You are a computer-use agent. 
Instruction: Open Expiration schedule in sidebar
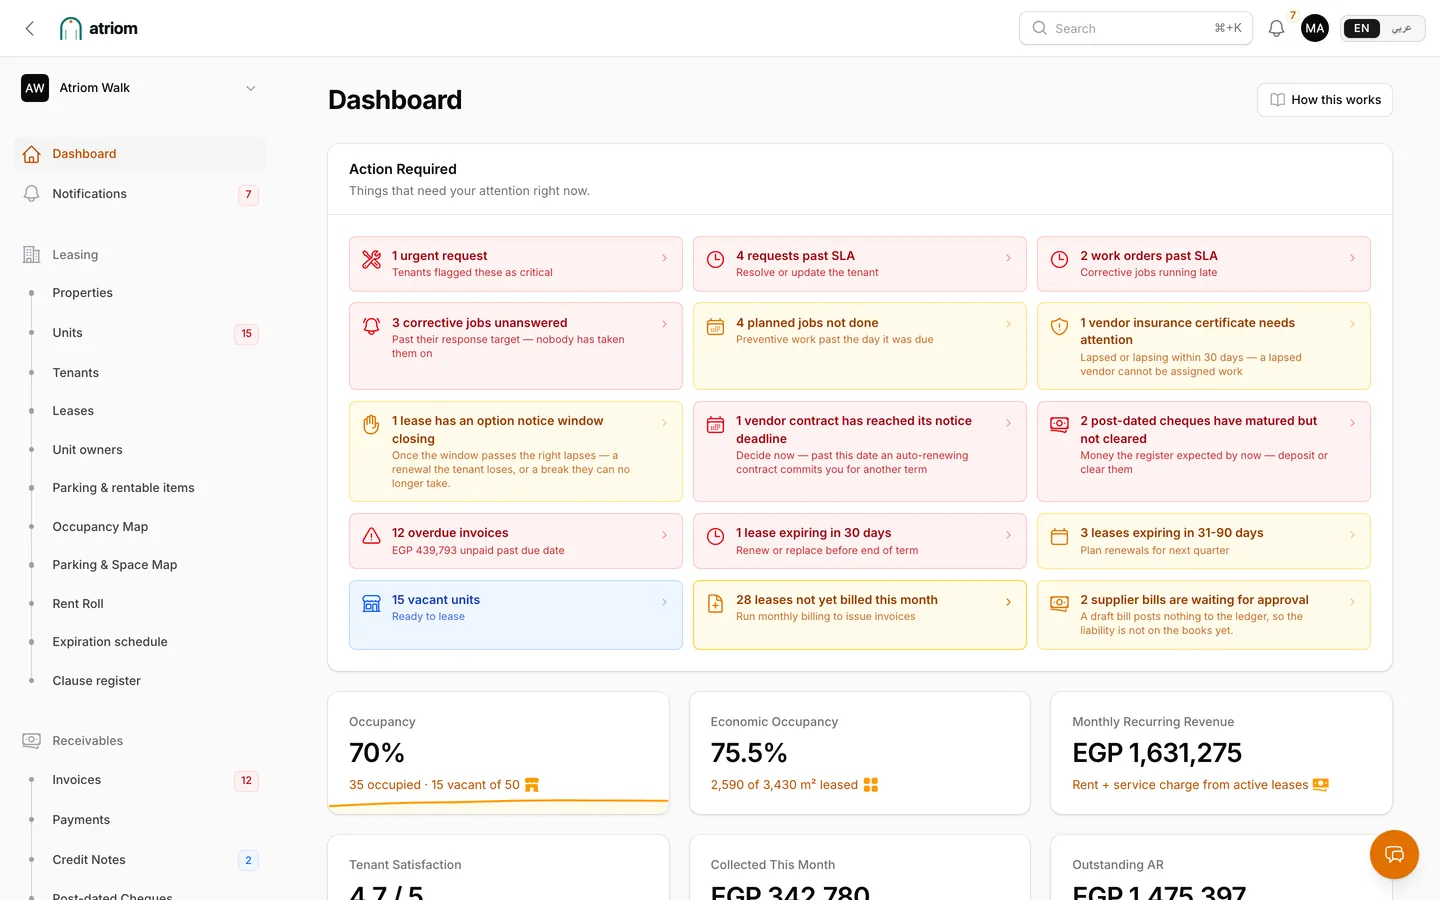[140, 642]
